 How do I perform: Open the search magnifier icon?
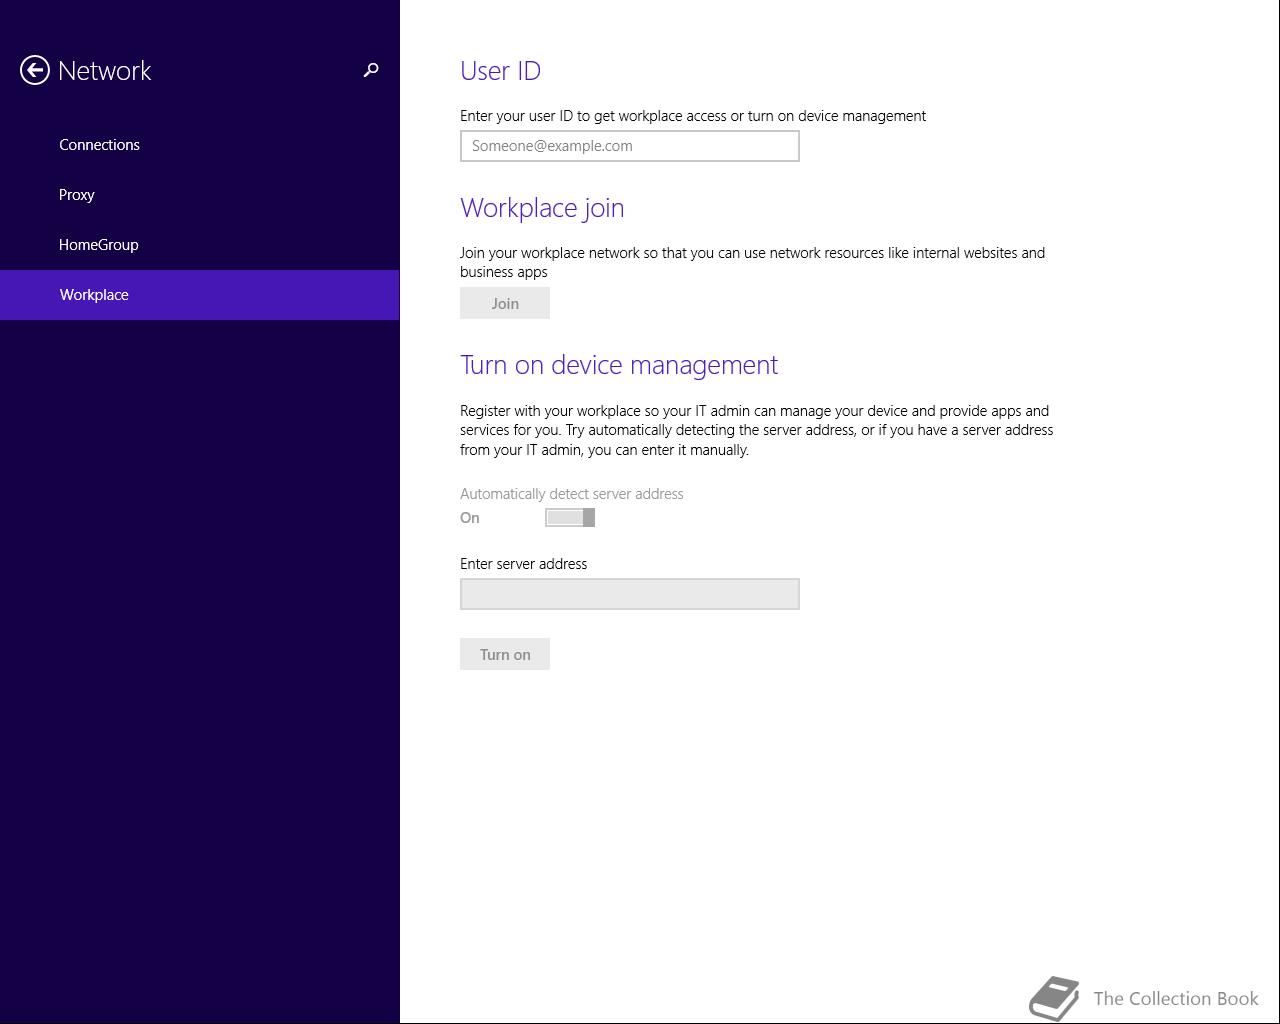click(371, 70)
